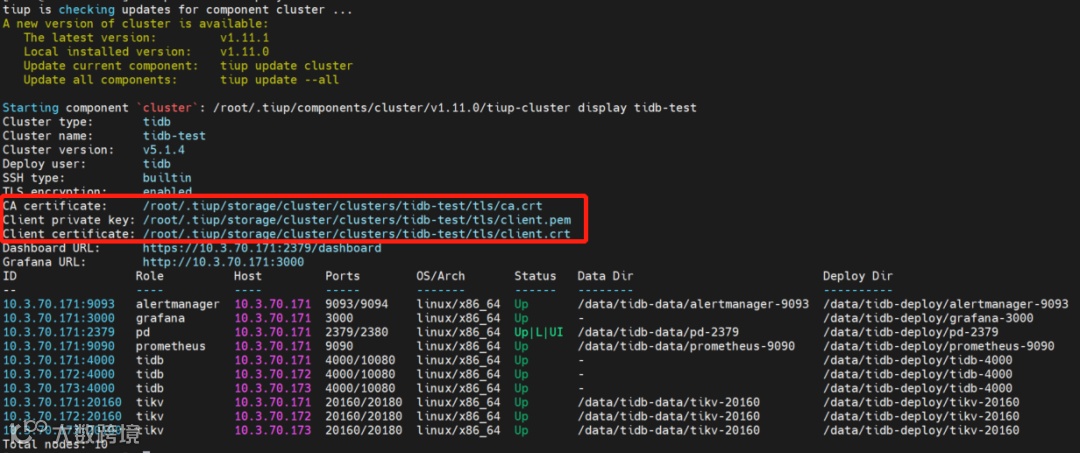Select the ID 10.3.70.171:3000 in grafana row
Screen dimensions: 1080x453
click(x=59, y=318)
